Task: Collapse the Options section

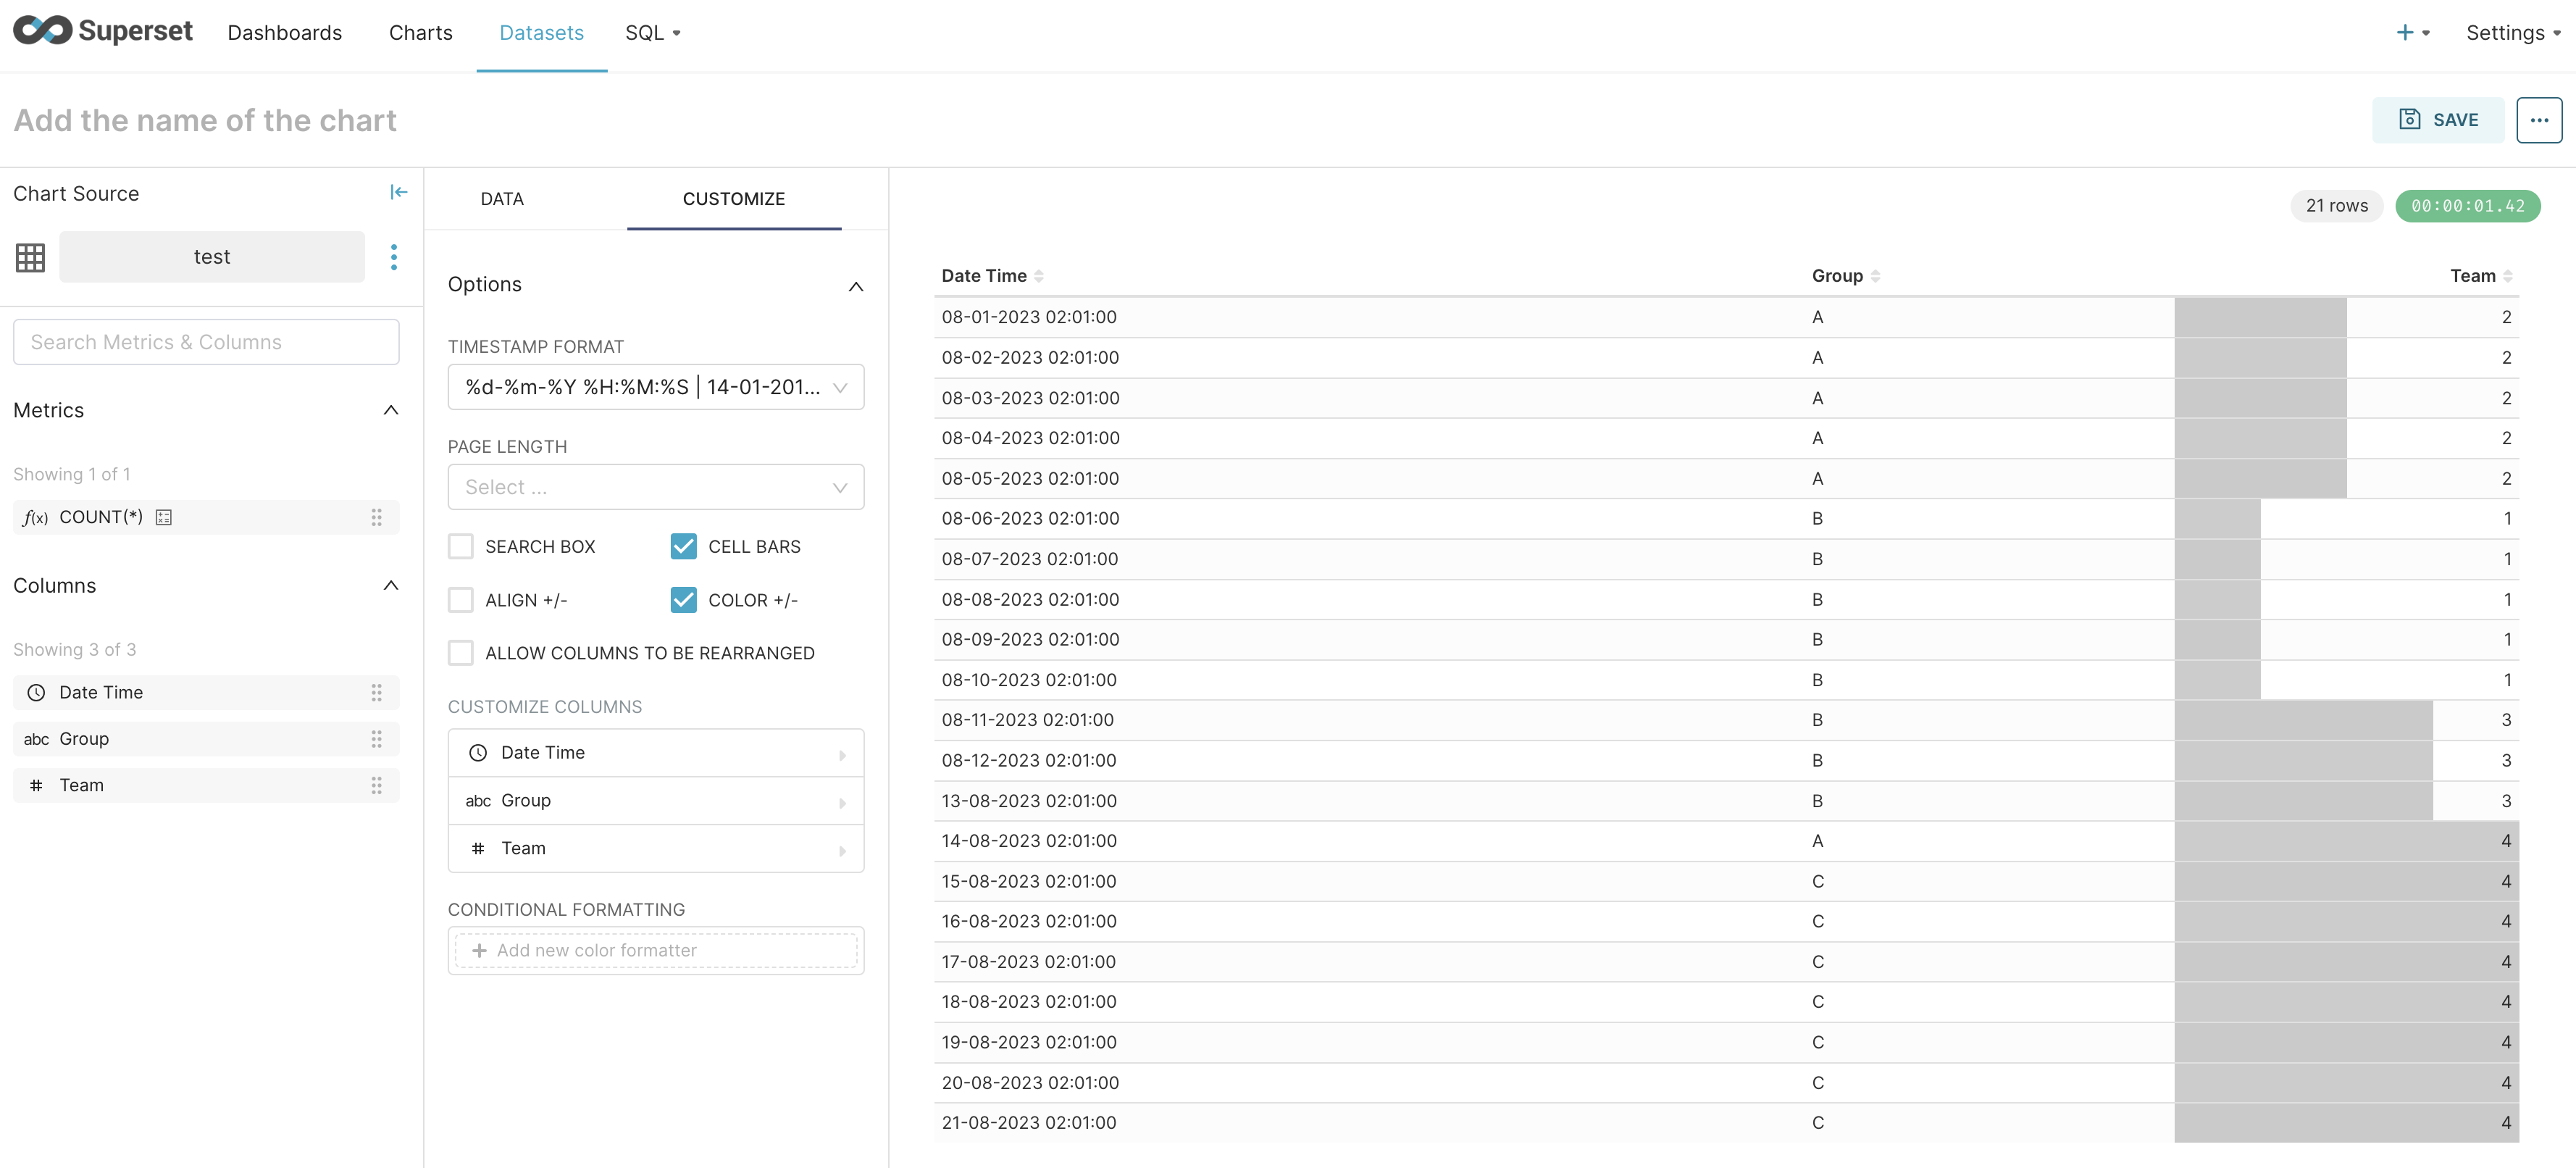Action: (856, 286)
